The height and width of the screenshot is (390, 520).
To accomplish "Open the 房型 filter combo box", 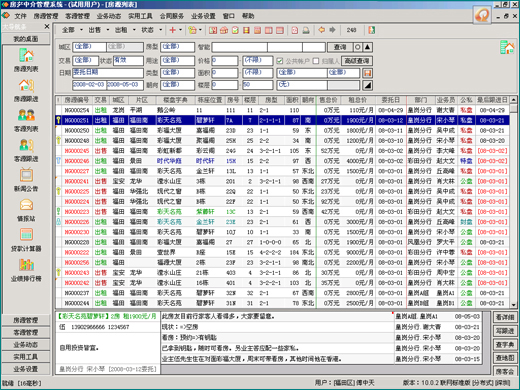I will click(177, 47).
